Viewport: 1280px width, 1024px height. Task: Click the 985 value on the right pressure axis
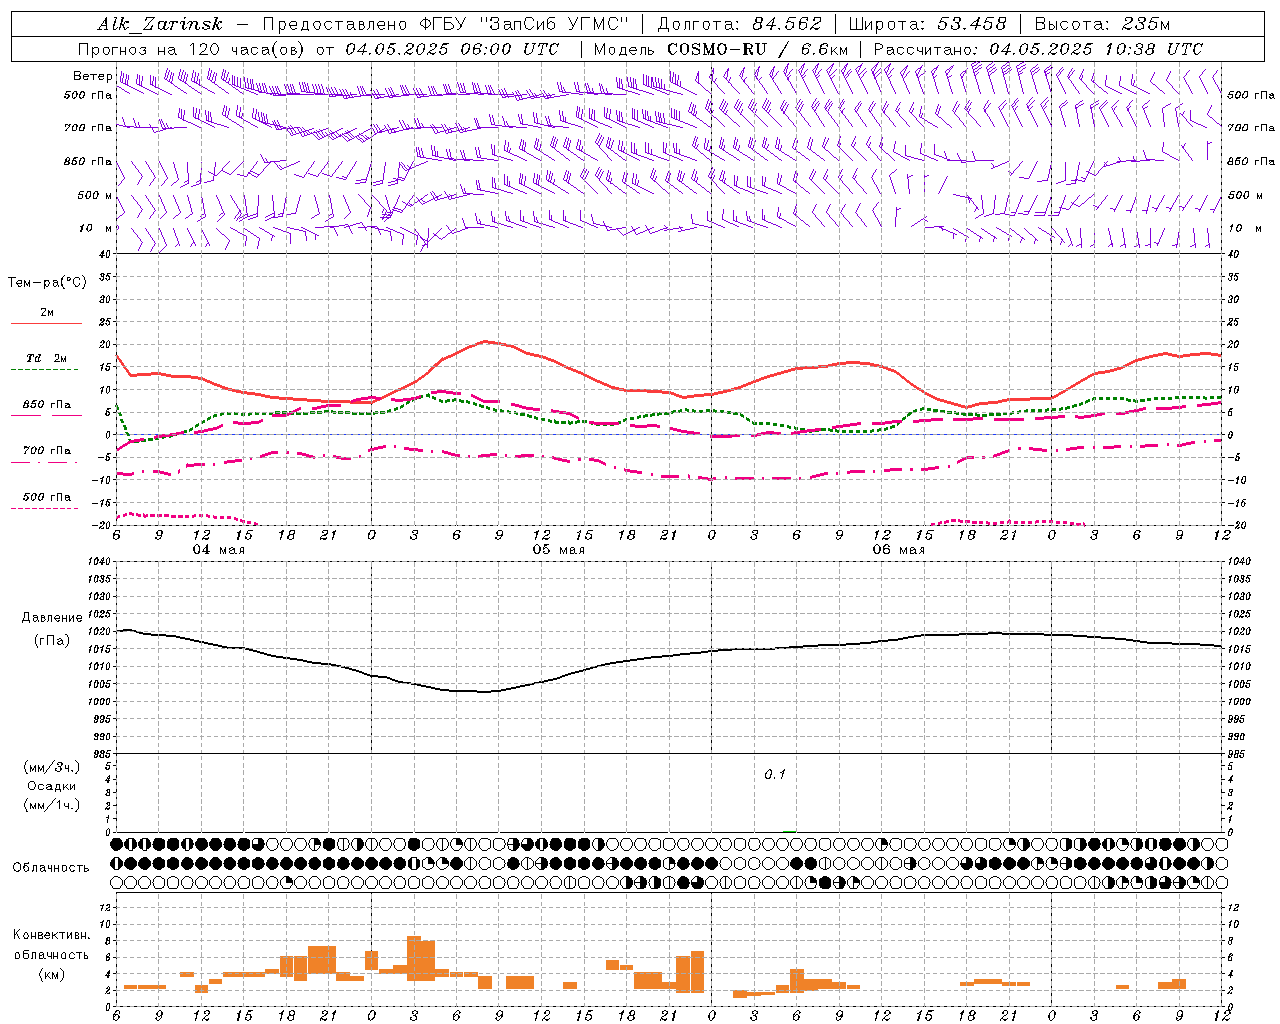point(1238,753)
